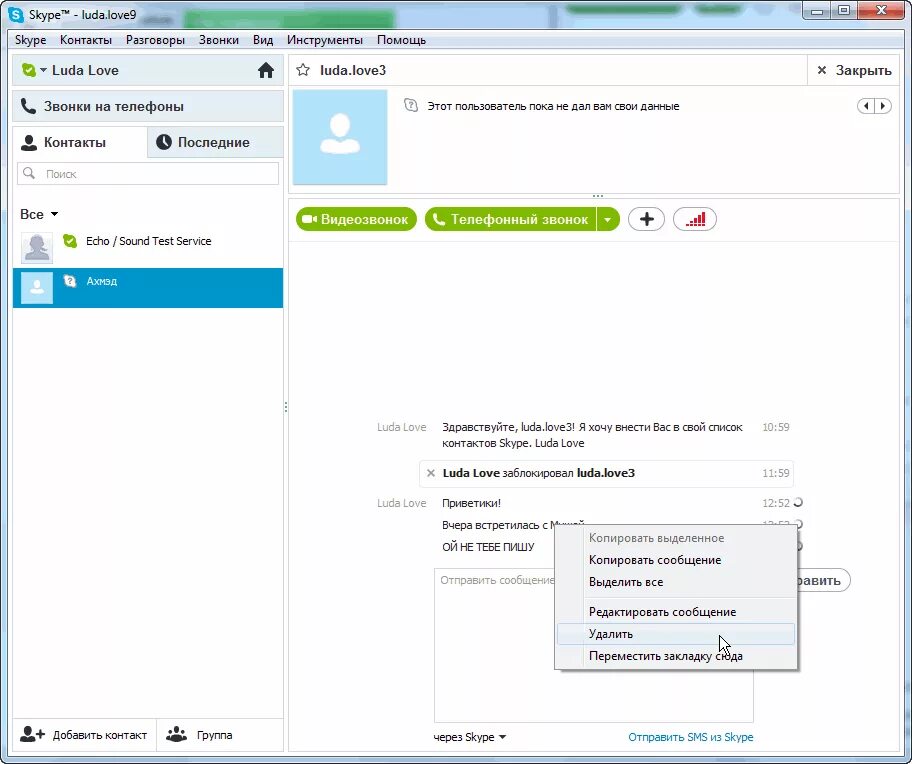The width and height of the screenshot is (912, 764).
Task: Click the plus button to add people
Action: point(646,219)
